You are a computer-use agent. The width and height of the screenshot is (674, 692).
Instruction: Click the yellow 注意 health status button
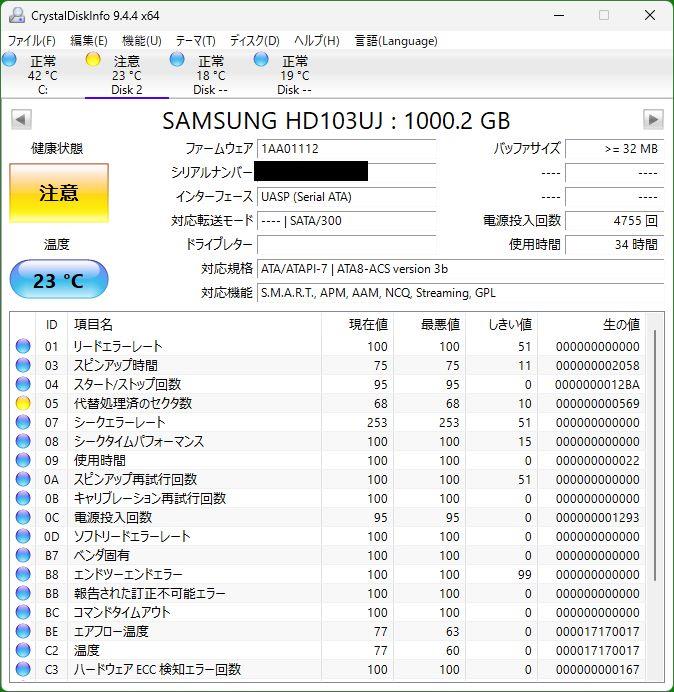[x=59, y=193]
